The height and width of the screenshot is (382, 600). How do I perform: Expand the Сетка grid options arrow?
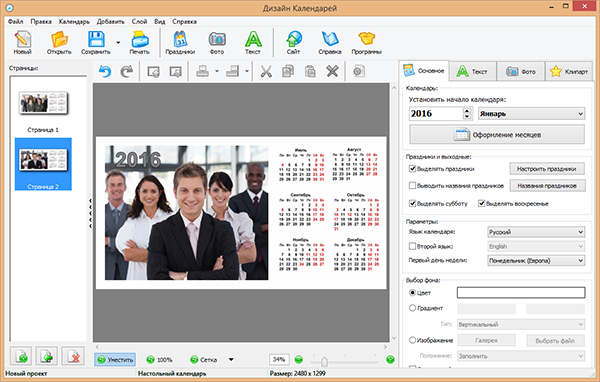231,359
